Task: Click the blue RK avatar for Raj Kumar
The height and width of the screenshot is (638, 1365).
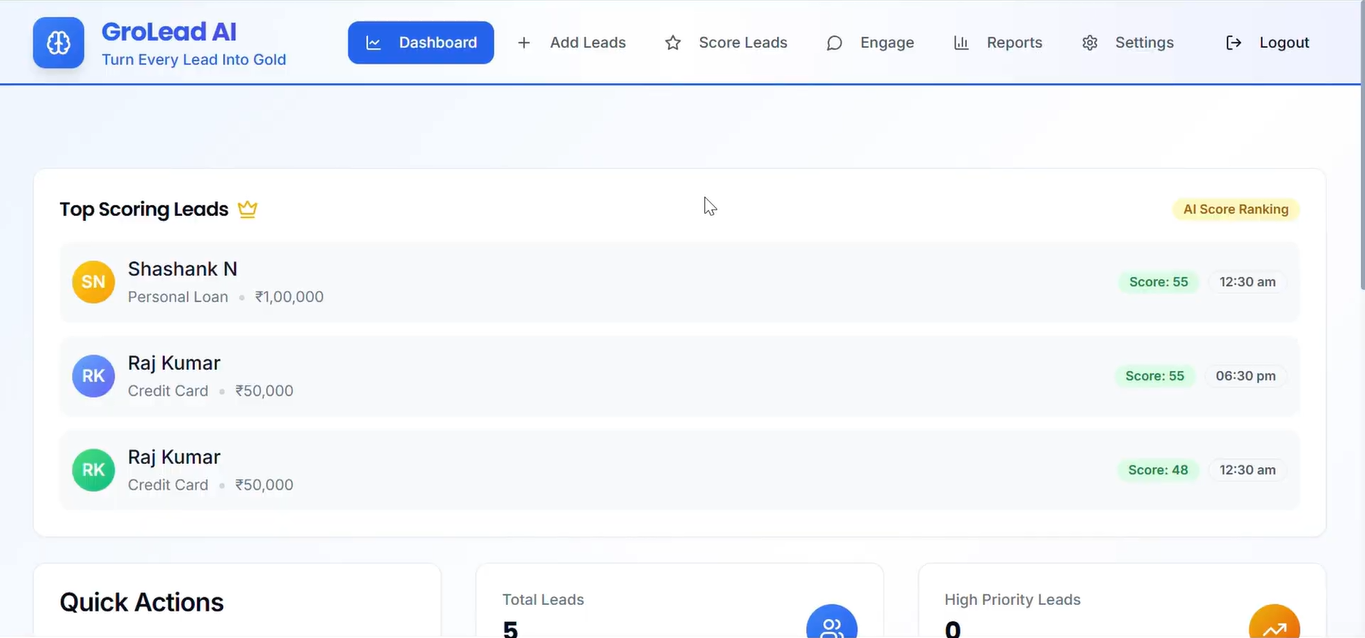Action: pyautogui.click(x=93, y=376)
